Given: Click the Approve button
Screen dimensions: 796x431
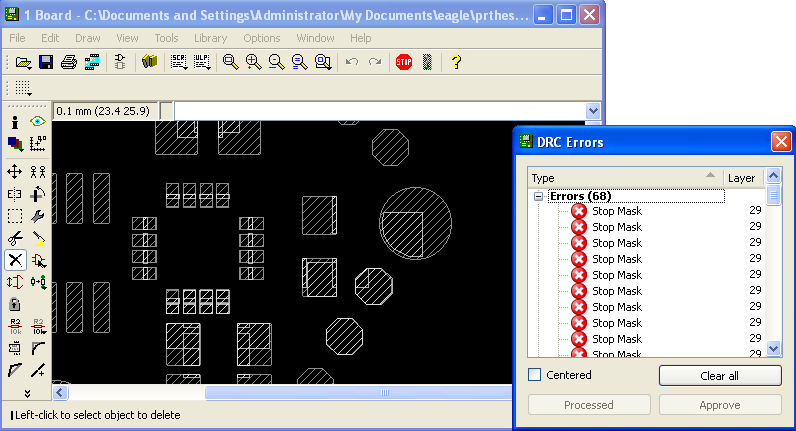Looking at the screenshot, I should pos(720,405).
